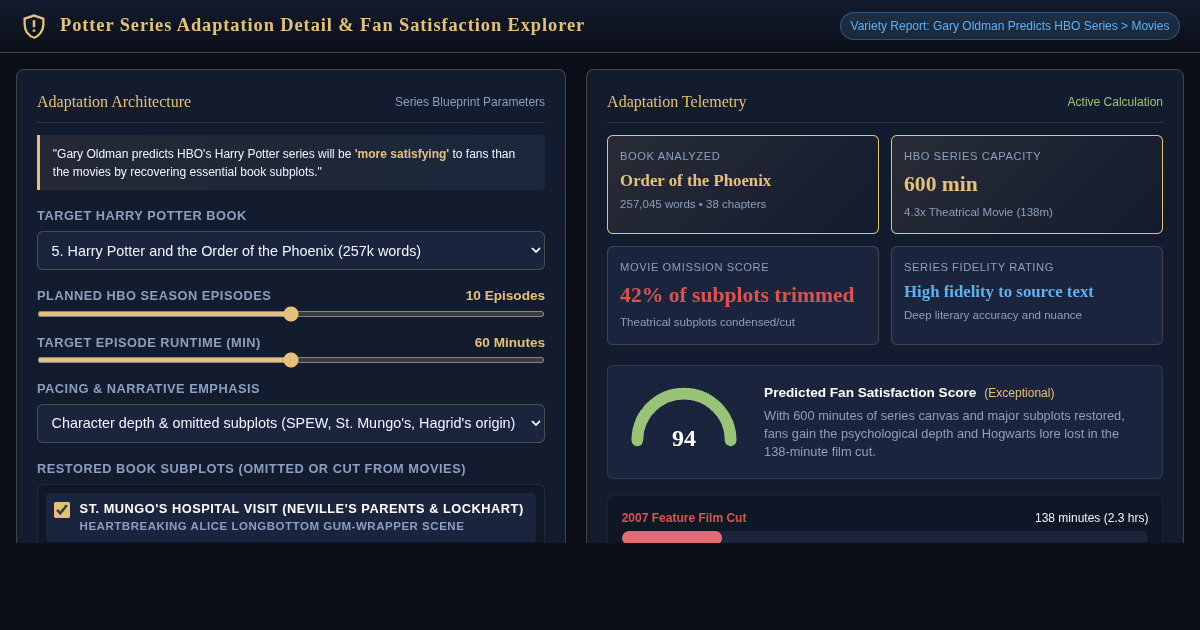
Task: Click the HBO Series Capacity card
Action: (1027, 185)
